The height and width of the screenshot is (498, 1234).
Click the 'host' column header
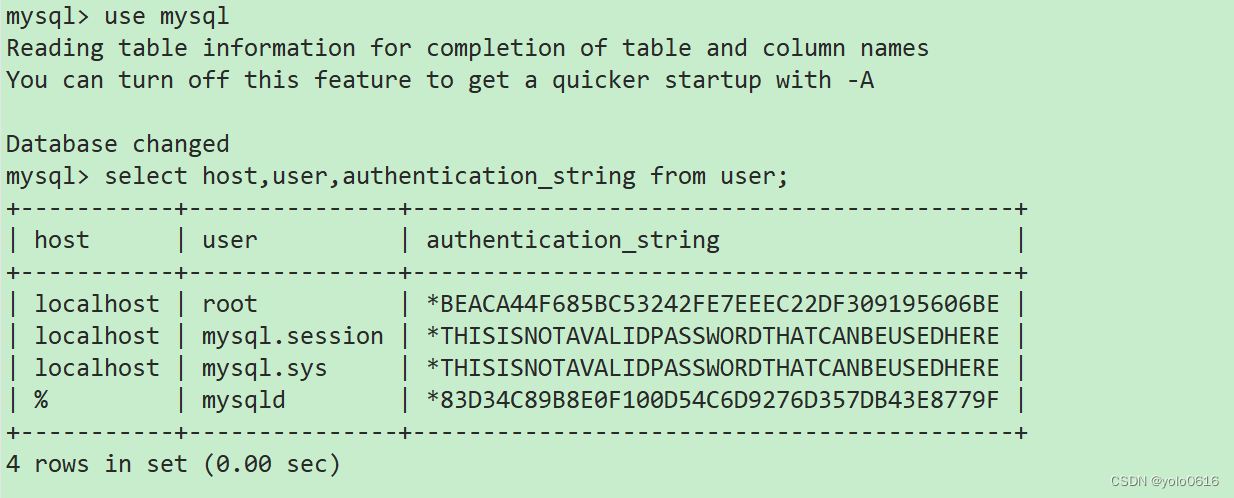pos(62,240)
